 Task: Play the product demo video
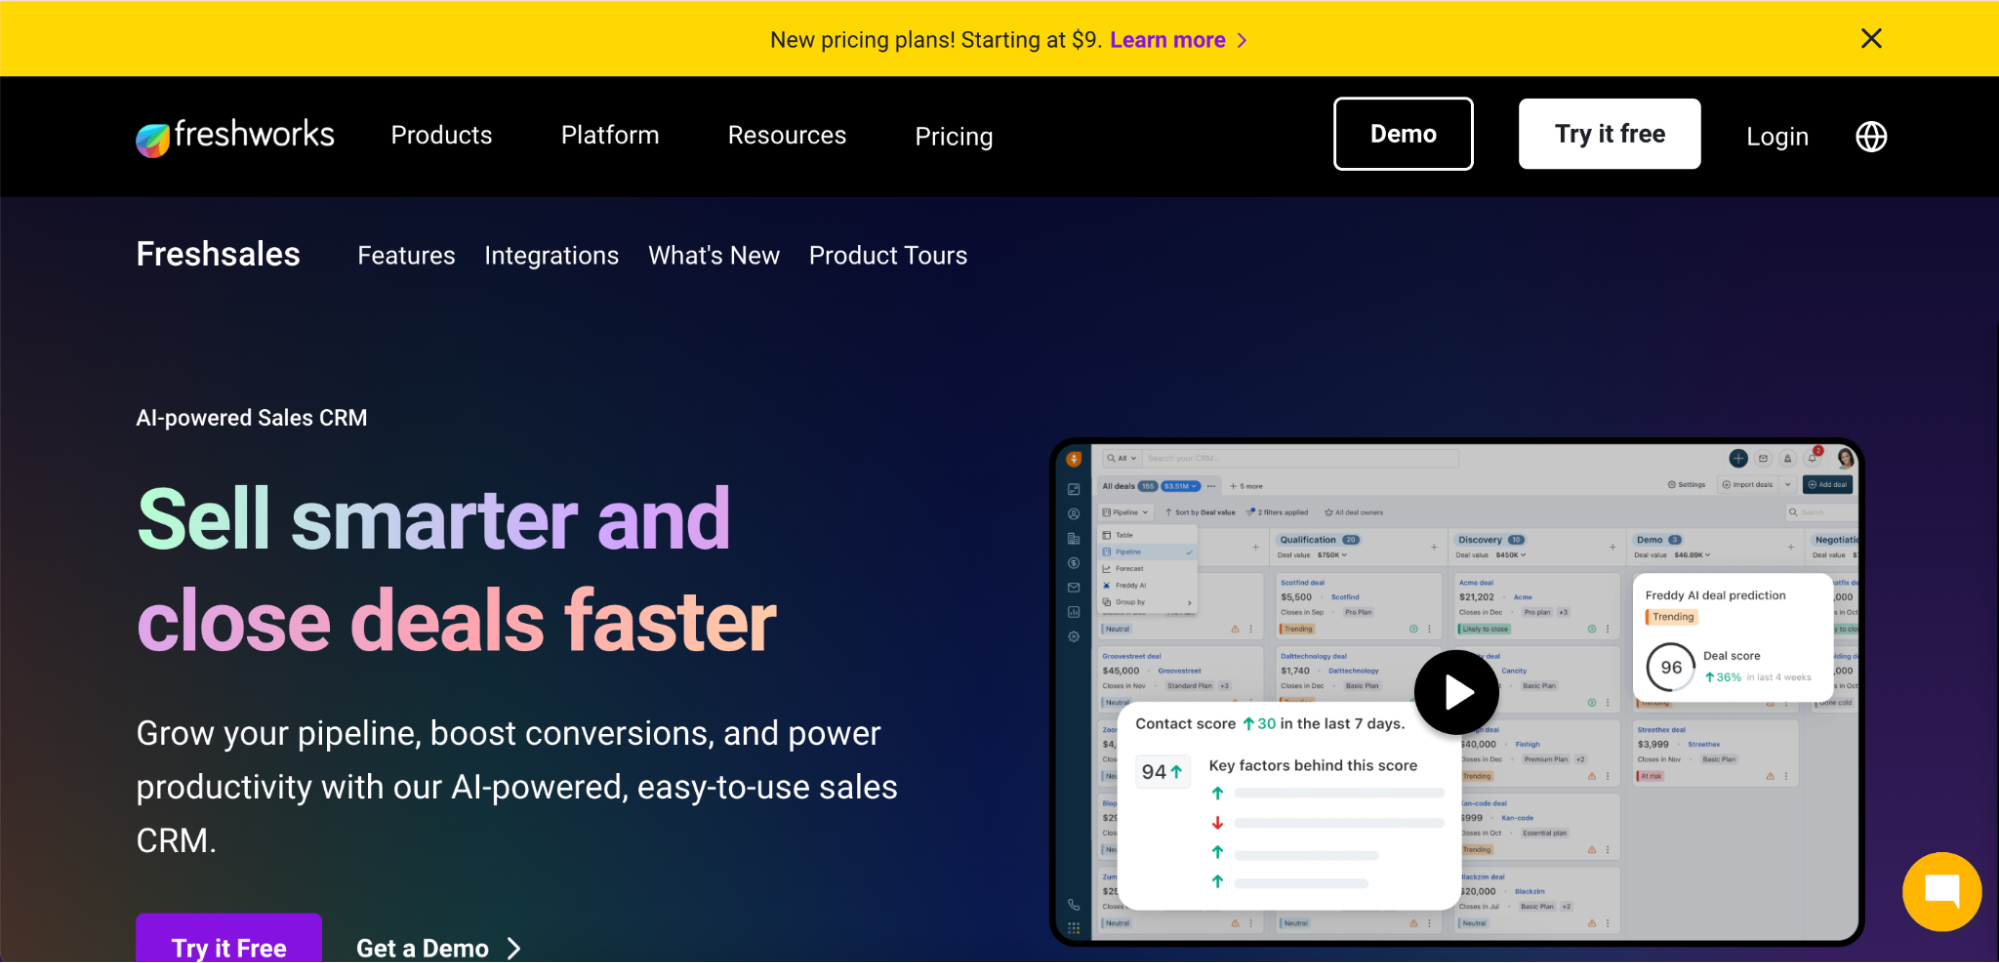click(1456, 691)
